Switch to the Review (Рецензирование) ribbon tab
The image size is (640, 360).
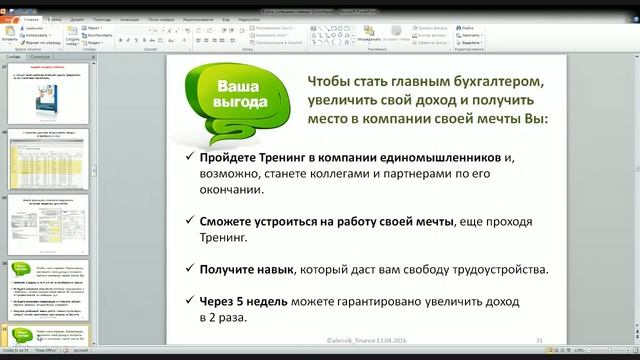pos(198,19)
